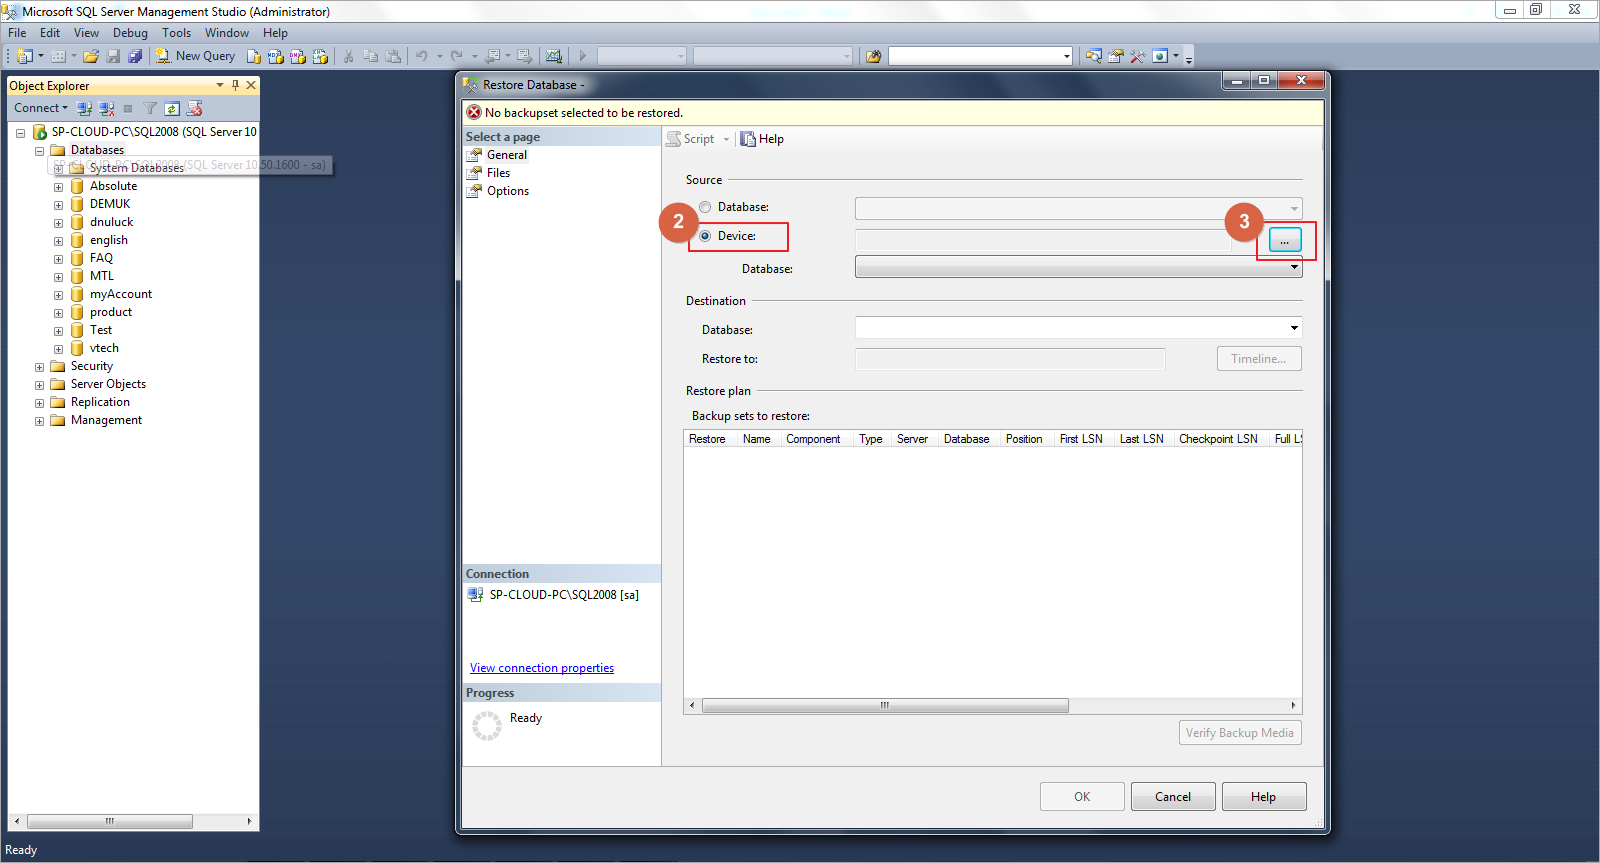
Task: Expand the Management folder node
Action: coord(40,421)
